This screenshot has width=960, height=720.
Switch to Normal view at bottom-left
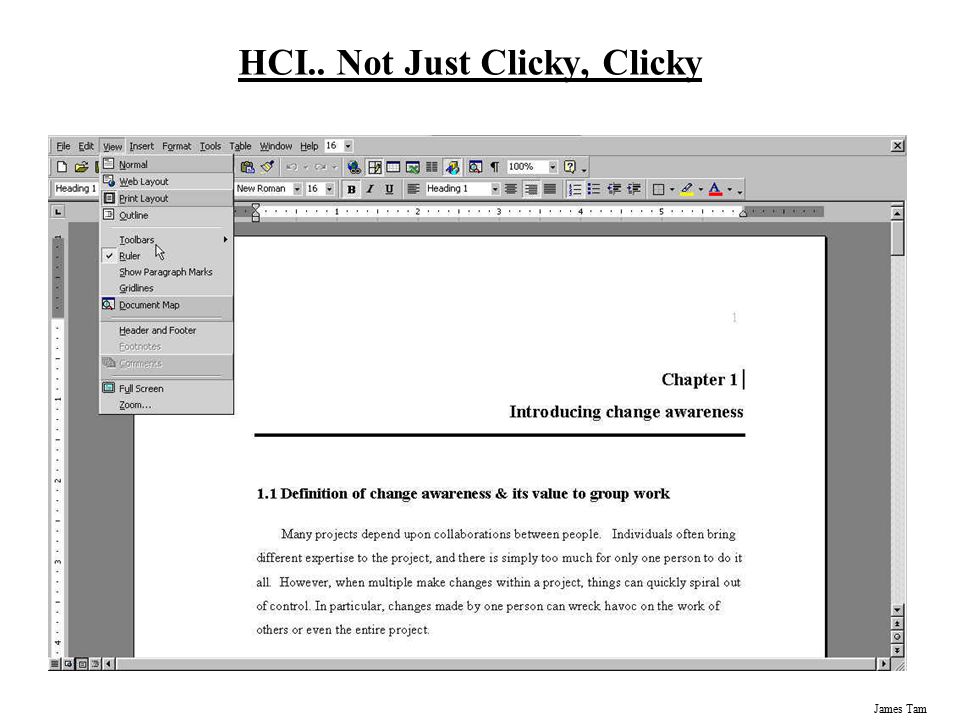tap(55, 664)
